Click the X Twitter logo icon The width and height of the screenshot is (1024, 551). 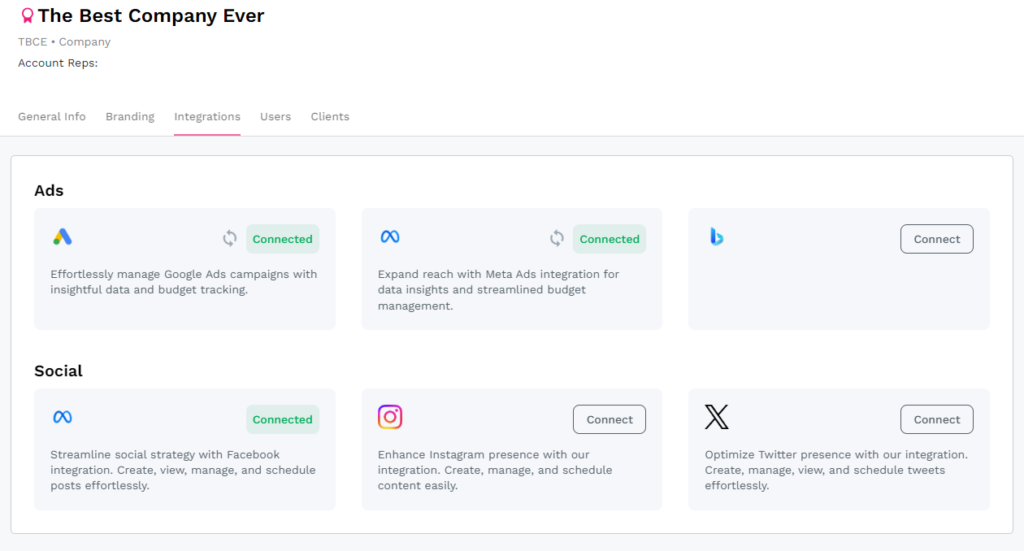point(716,417)
